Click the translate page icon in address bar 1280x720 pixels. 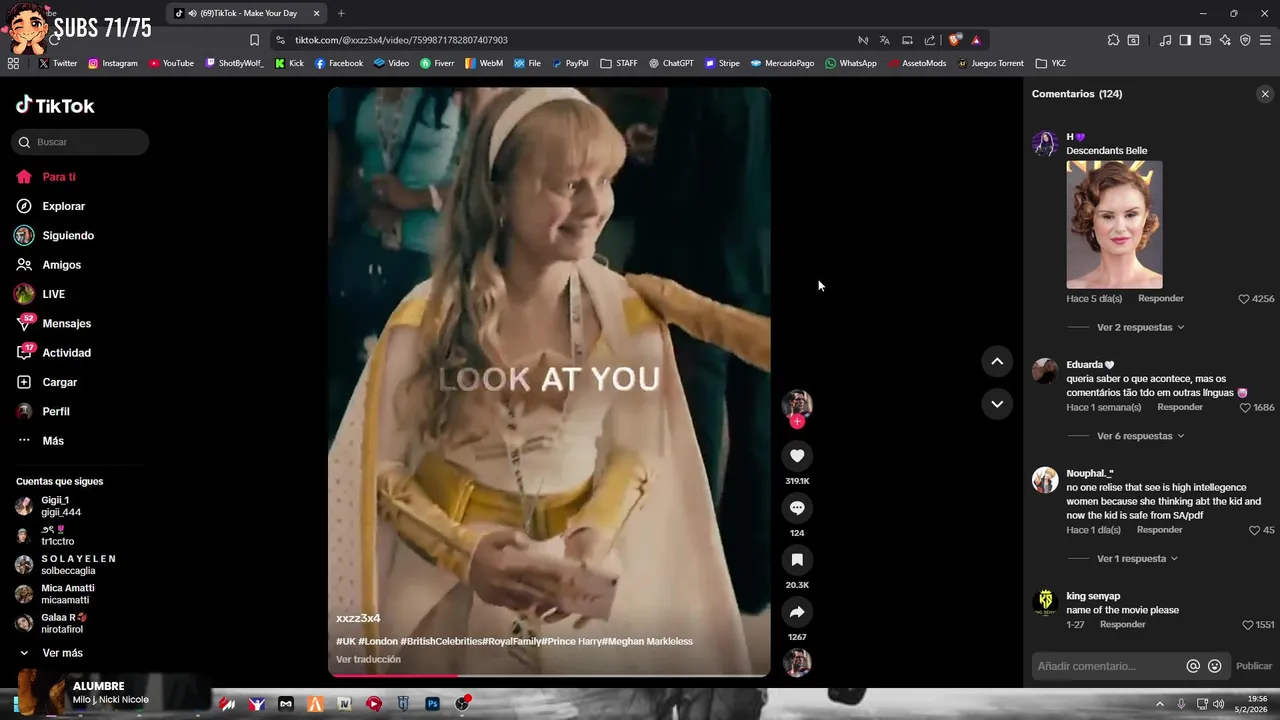(885, 40)
